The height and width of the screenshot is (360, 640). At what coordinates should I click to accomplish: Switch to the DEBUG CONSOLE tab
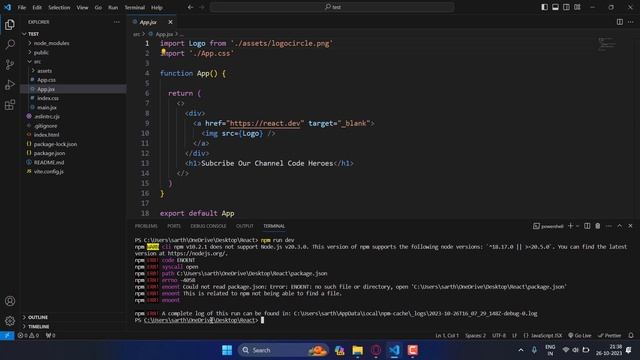tap(208, 226)
